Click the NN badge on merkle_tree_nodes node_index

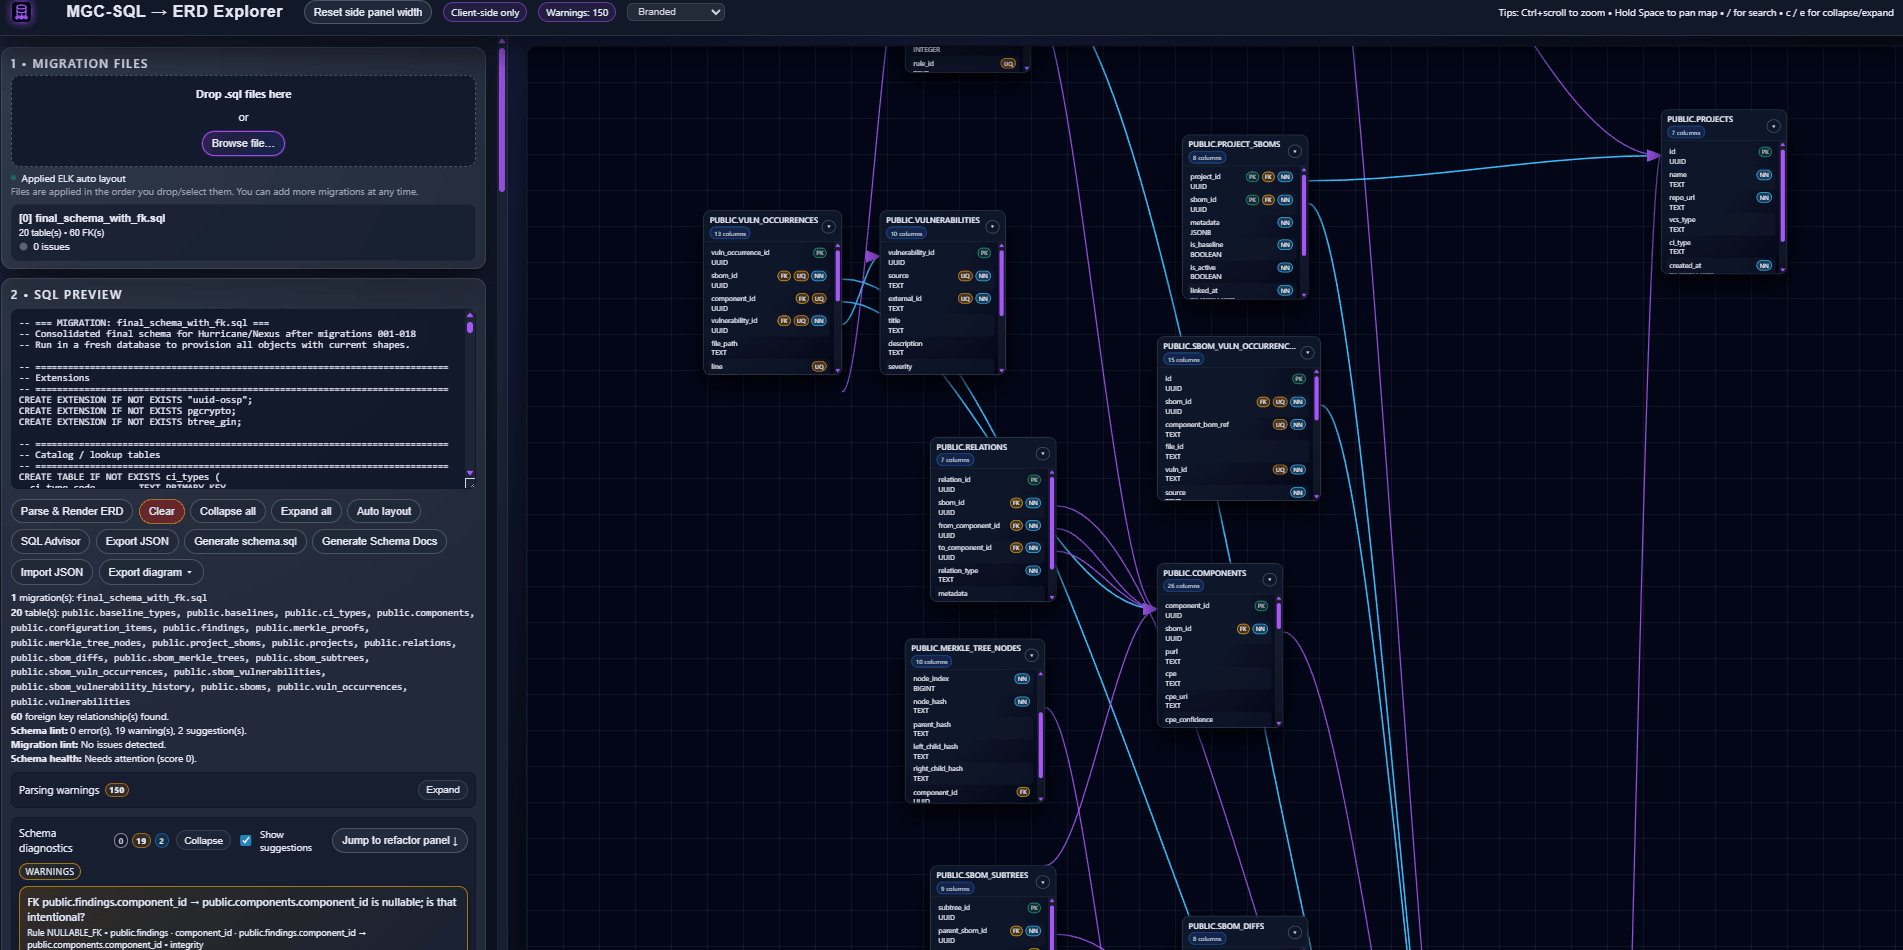[1022, 679]
